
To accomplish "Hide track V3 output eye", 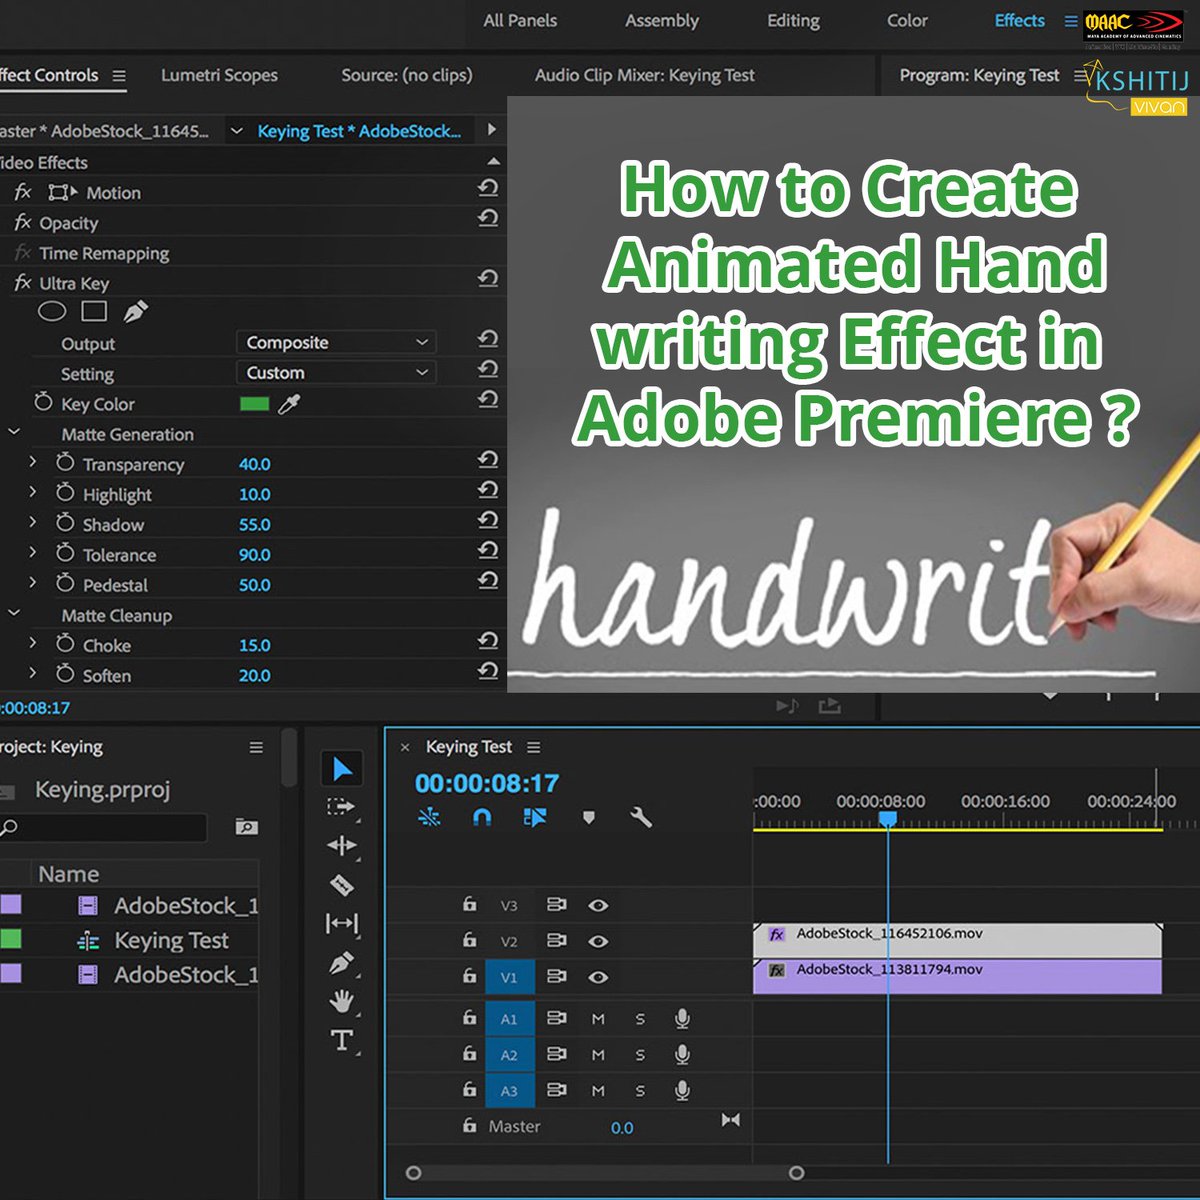I will click(x=598, y=905).
